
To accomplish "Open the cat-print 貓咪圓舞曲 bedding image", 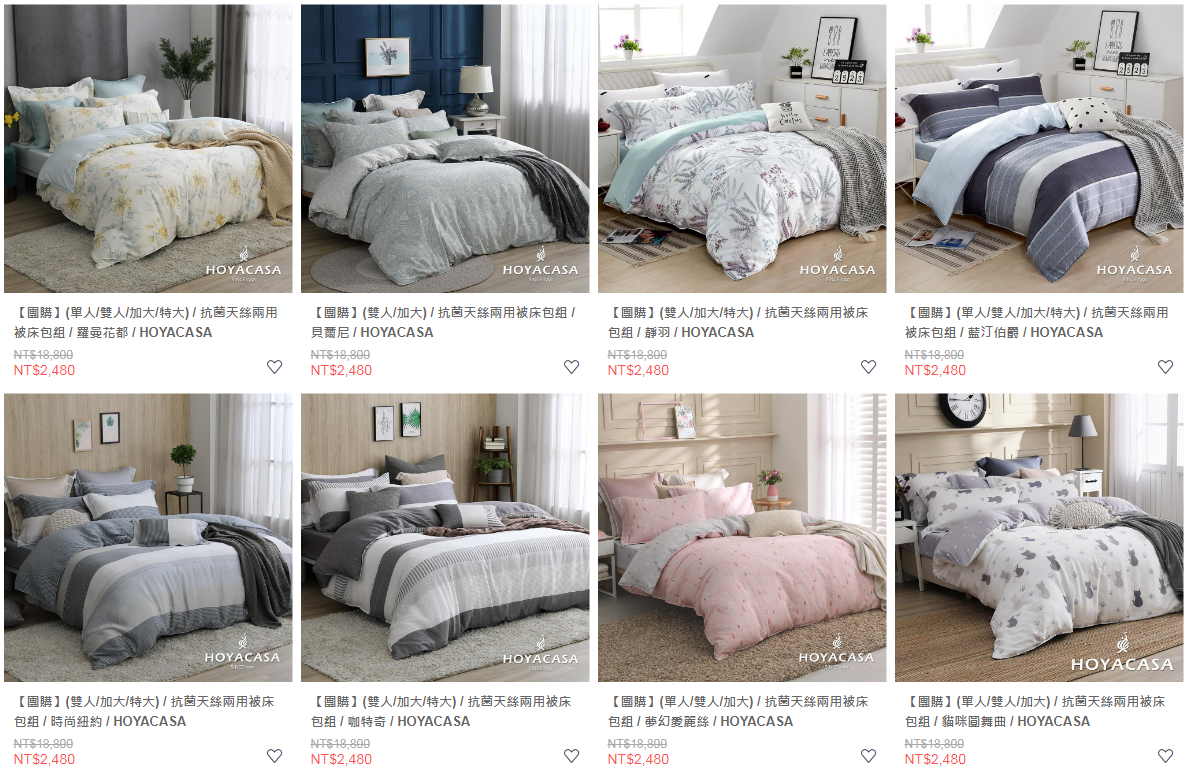I will (x=1039, y=538).
